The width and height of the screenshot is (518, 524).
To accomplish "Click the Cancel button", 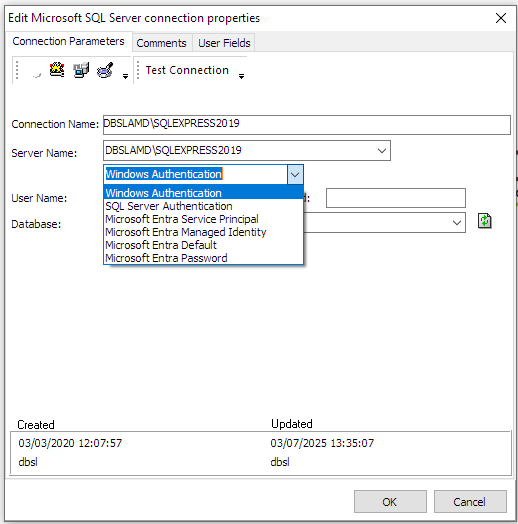I will [470, 502].
